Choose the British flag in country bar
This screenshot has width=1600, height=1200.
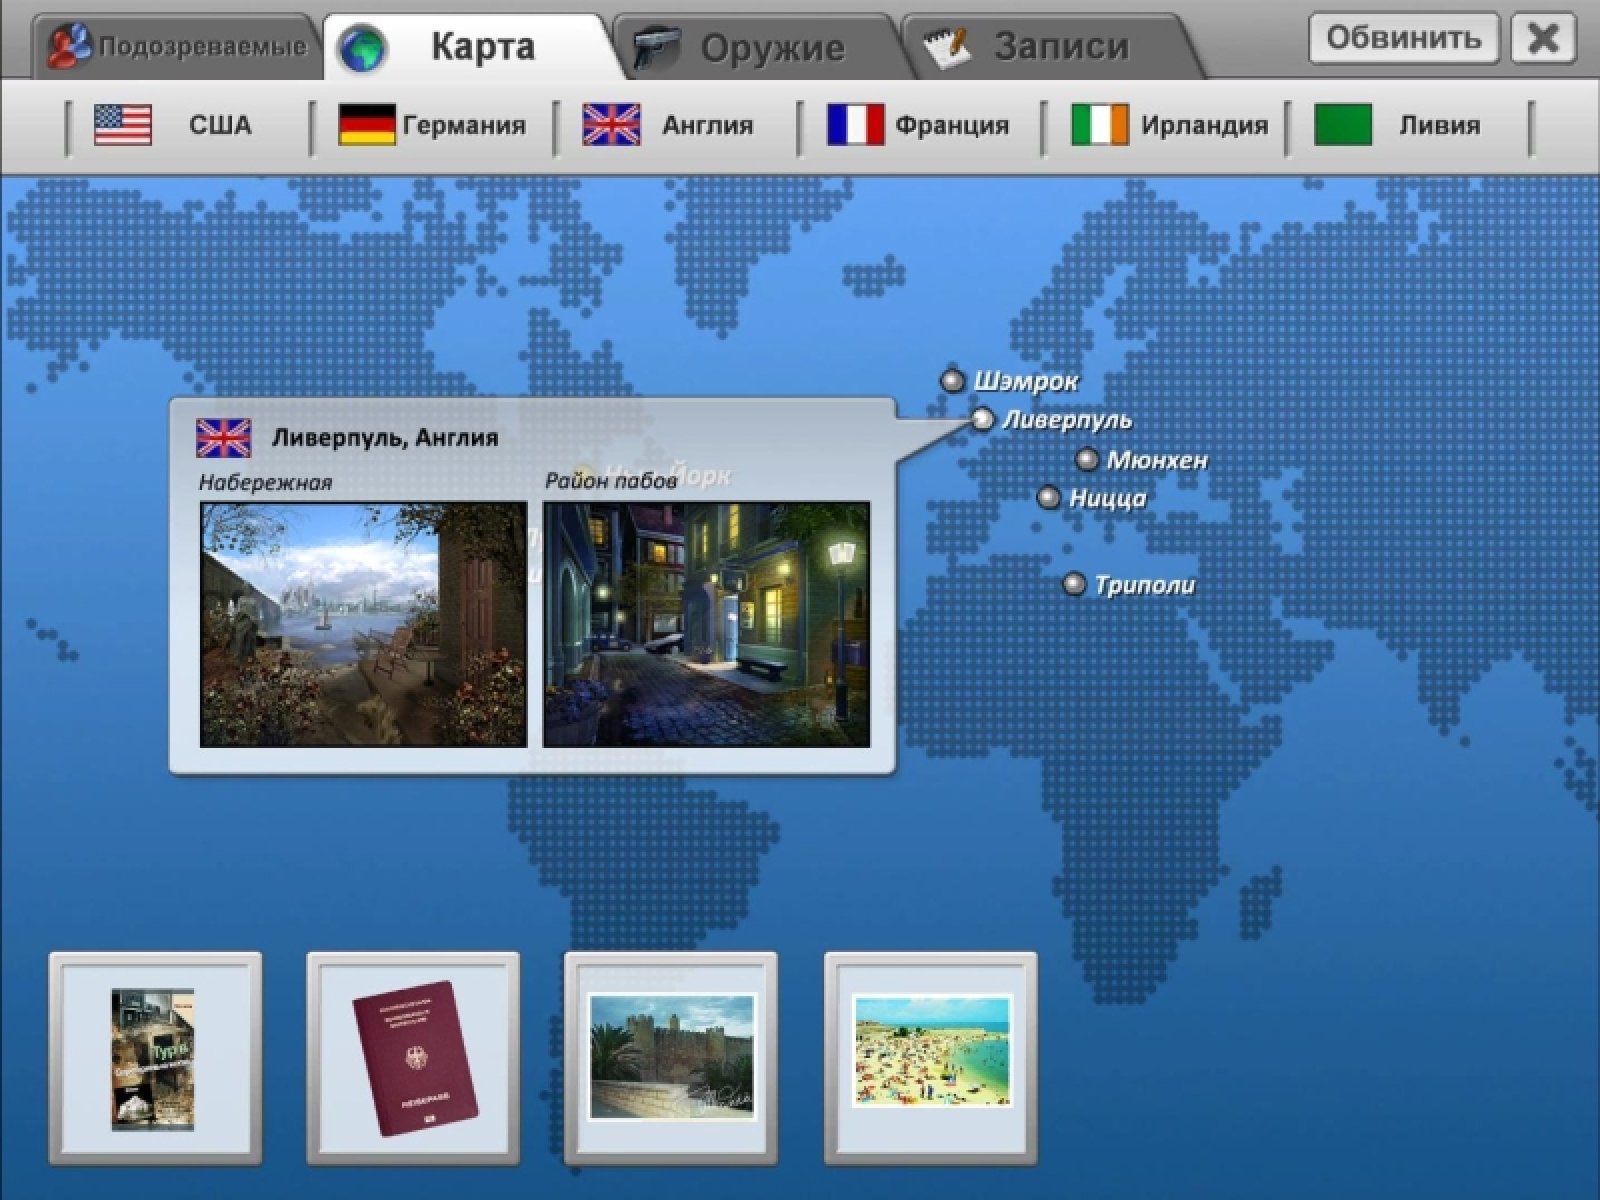click(x=611, y=125)
